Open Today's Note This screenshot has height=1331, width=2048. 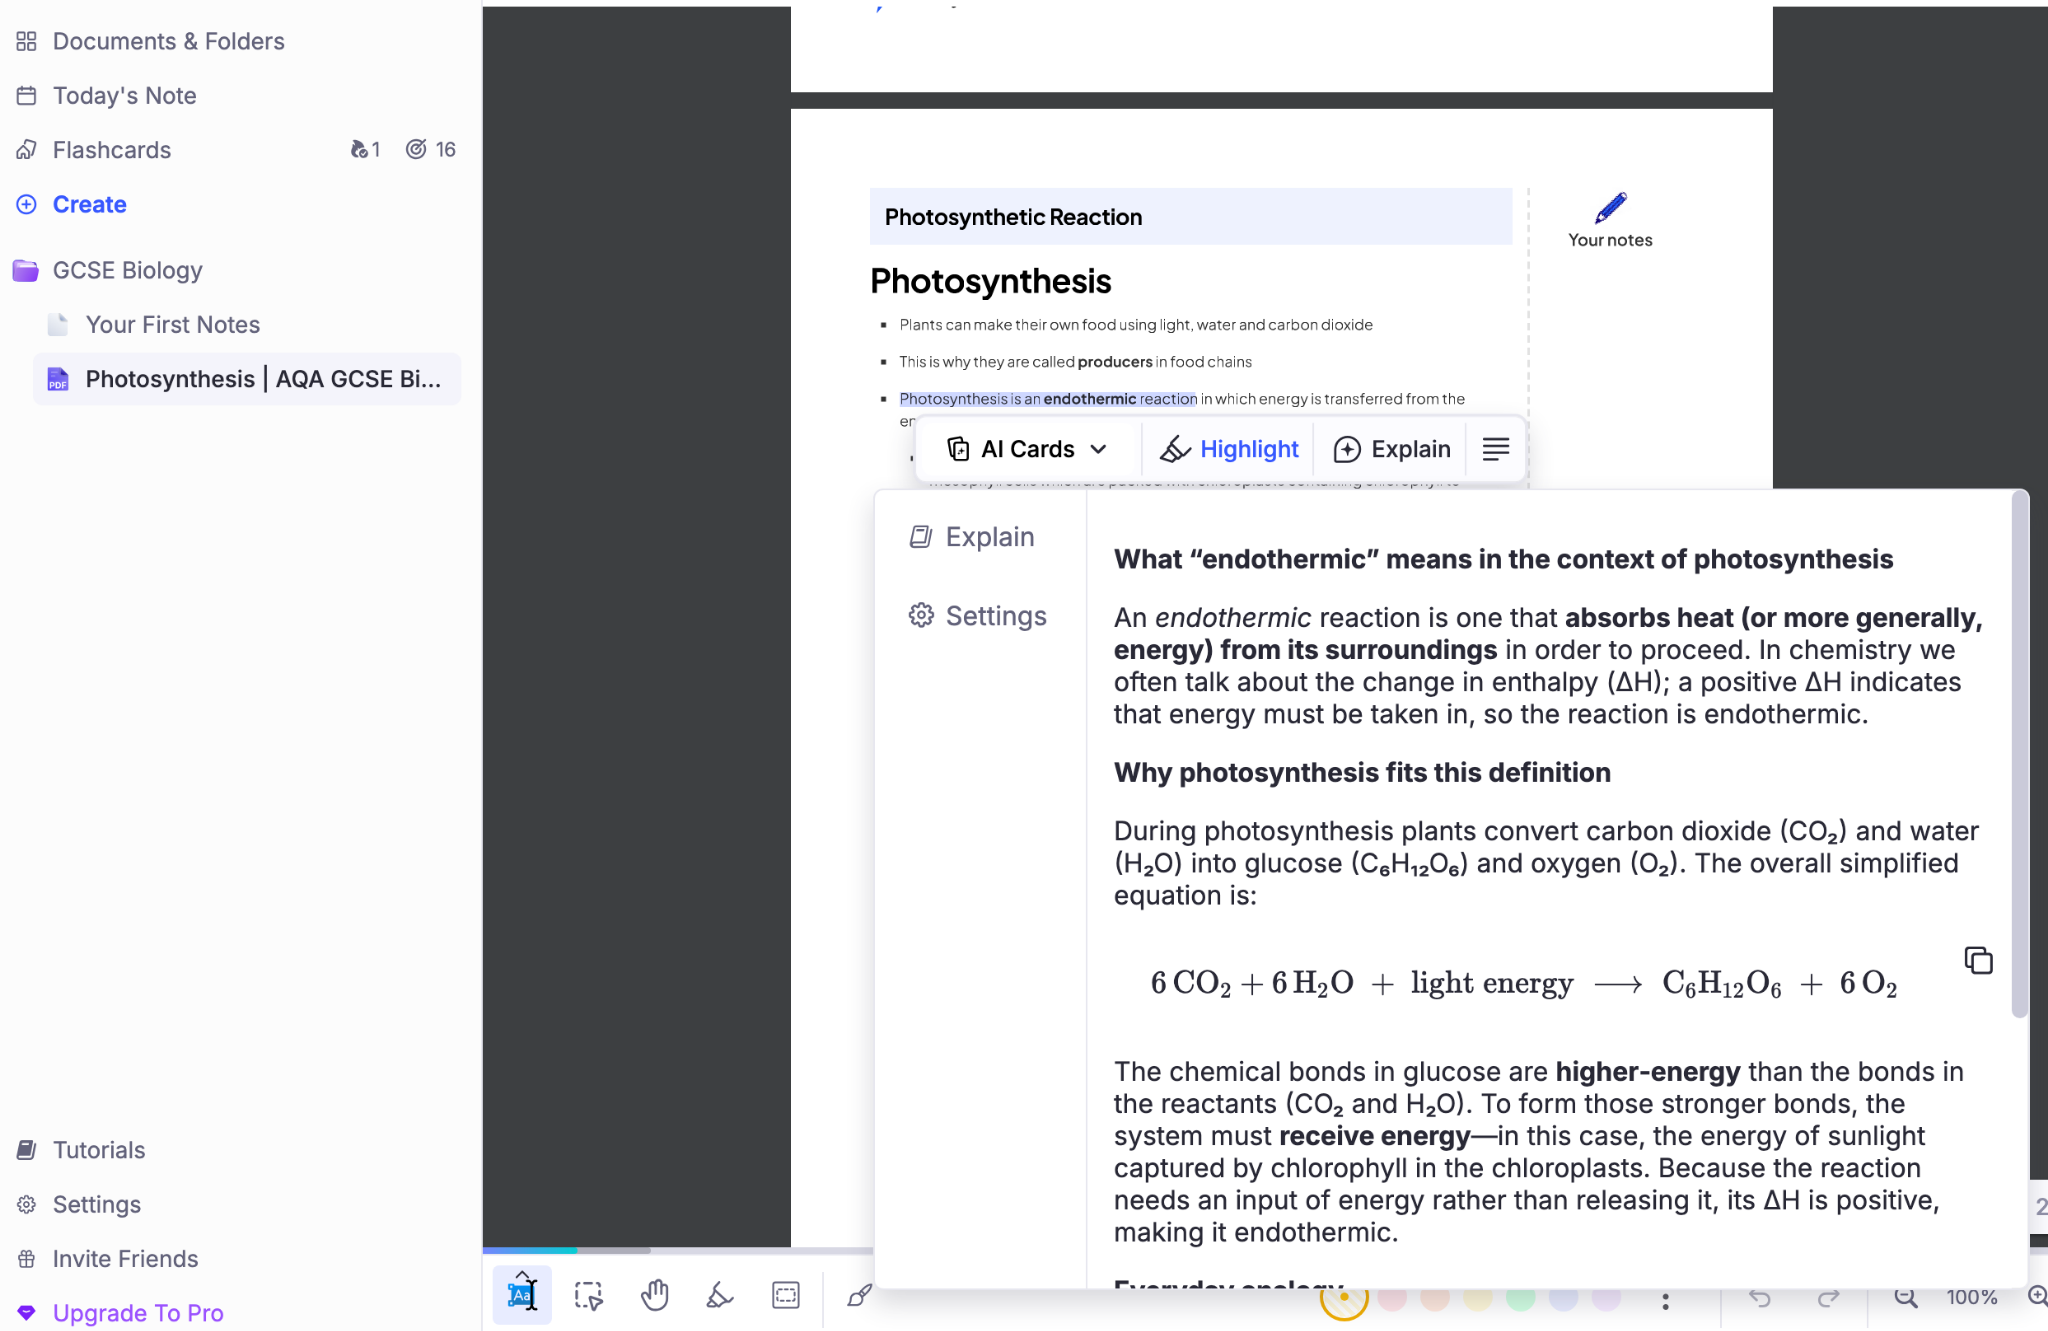[124, 96]
